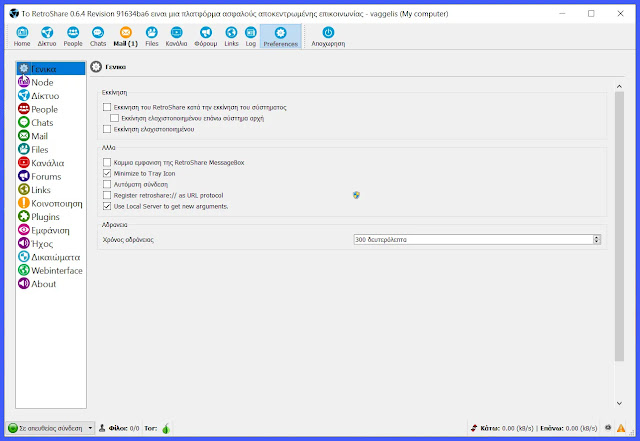Click the friends count status icon
640x441 pixels.
tap(102, 428)
